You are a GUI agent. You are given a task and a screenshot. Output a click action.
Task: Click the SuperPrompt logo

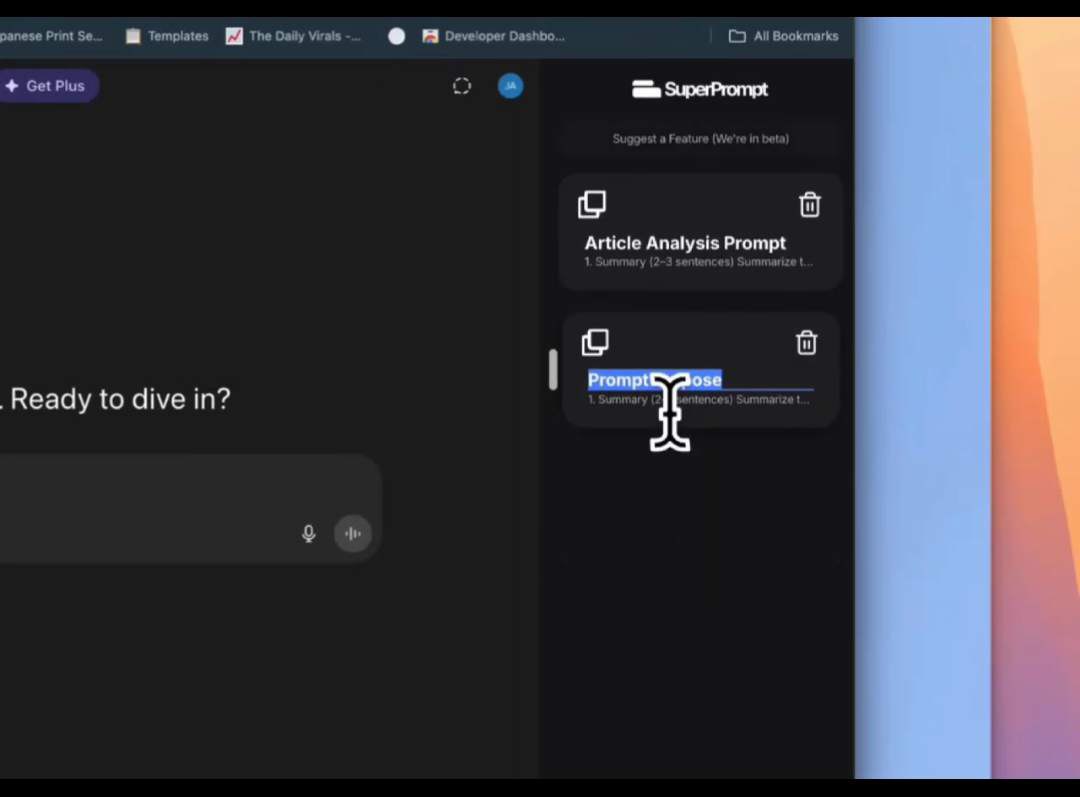(700, 89)
